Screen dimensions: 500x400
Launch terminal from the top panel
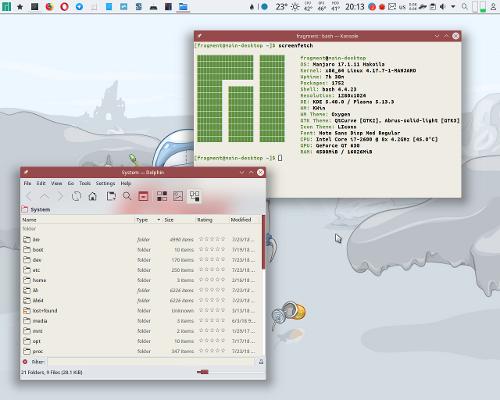click(35, 6)
